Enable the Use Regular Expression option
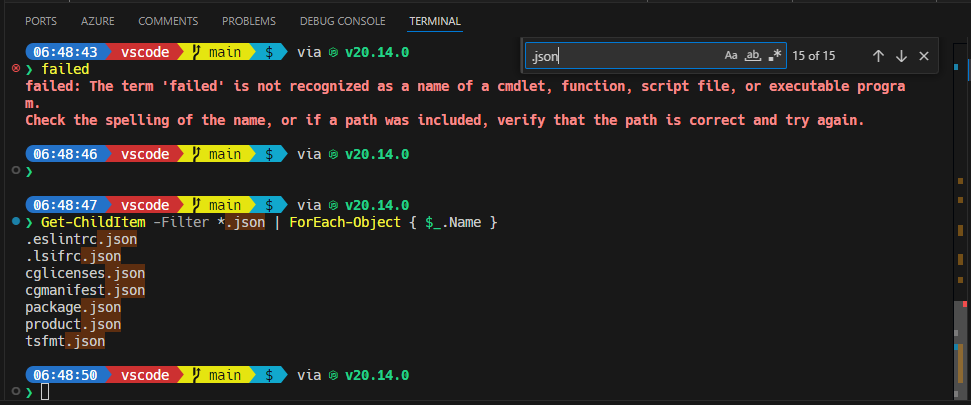The height and width of the screenshot is (405, 971). point(775,56)
